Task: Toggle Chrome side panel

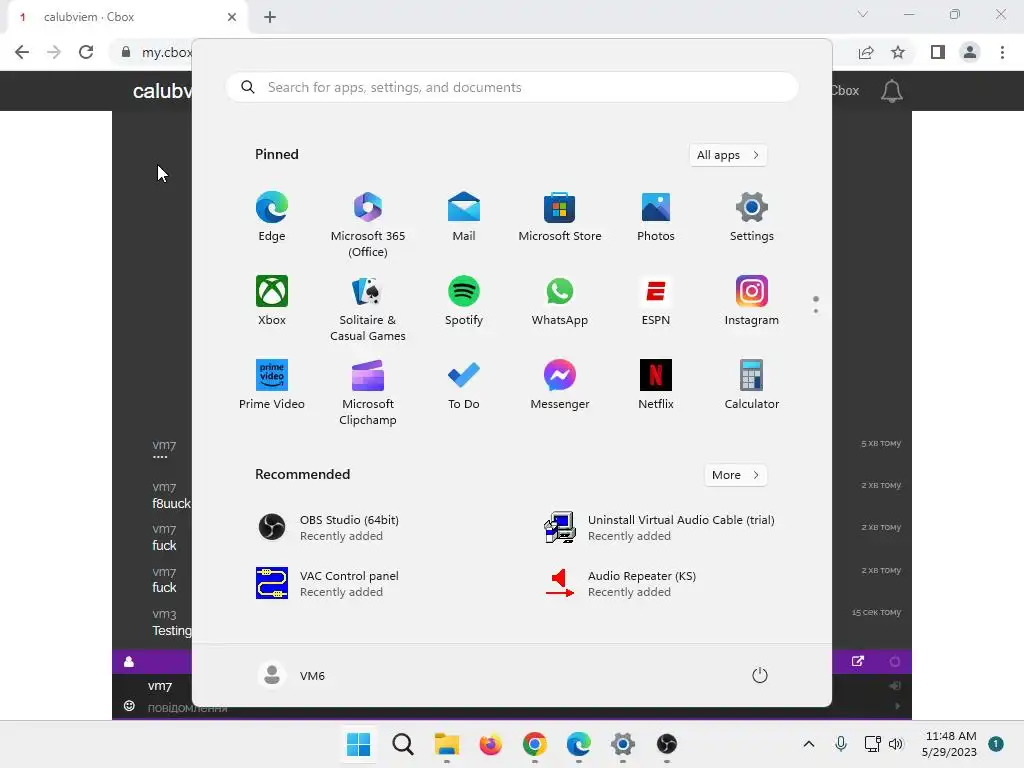Action: coord(938,52)
